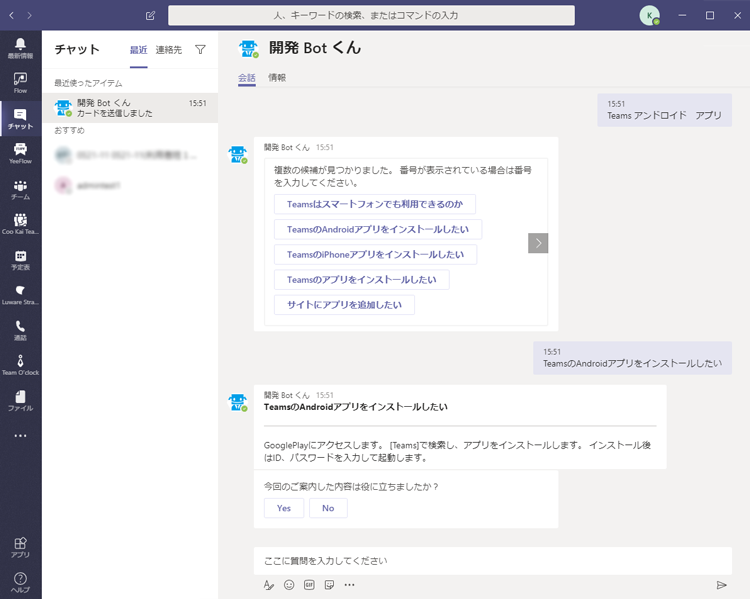Viewport: 750px width, 599px height.
Task: Switch to the Contacts (連絡先) tab
Action: [x=169, y=50]
